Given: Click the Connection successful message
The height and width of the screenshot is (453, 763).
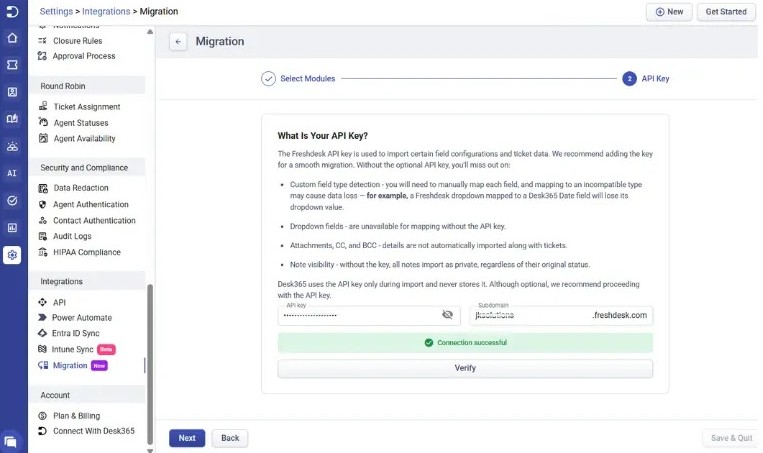Looking at the screenshot, I should pos(465,343).
